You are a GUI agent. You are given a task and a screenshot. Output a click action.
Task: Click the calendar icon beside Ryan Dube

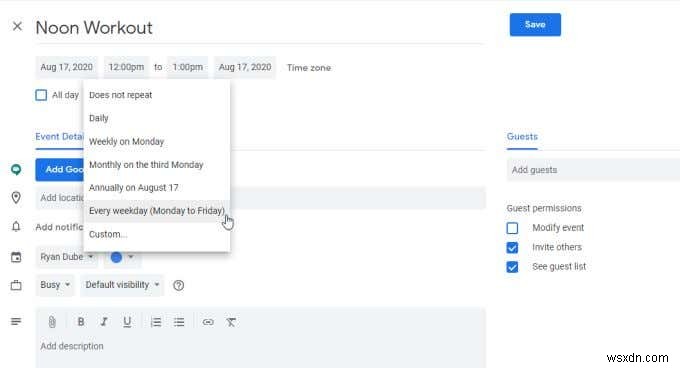(x=16, y=257)
